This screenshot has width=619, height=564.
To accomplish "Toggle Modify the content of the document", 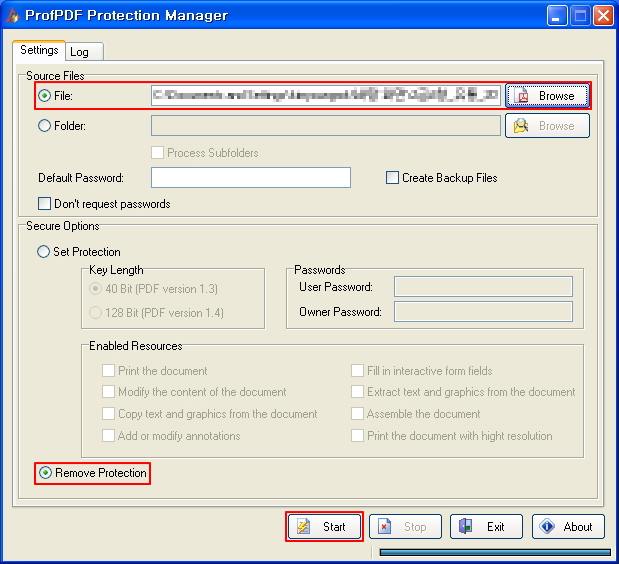I will [x=108, y=392].
